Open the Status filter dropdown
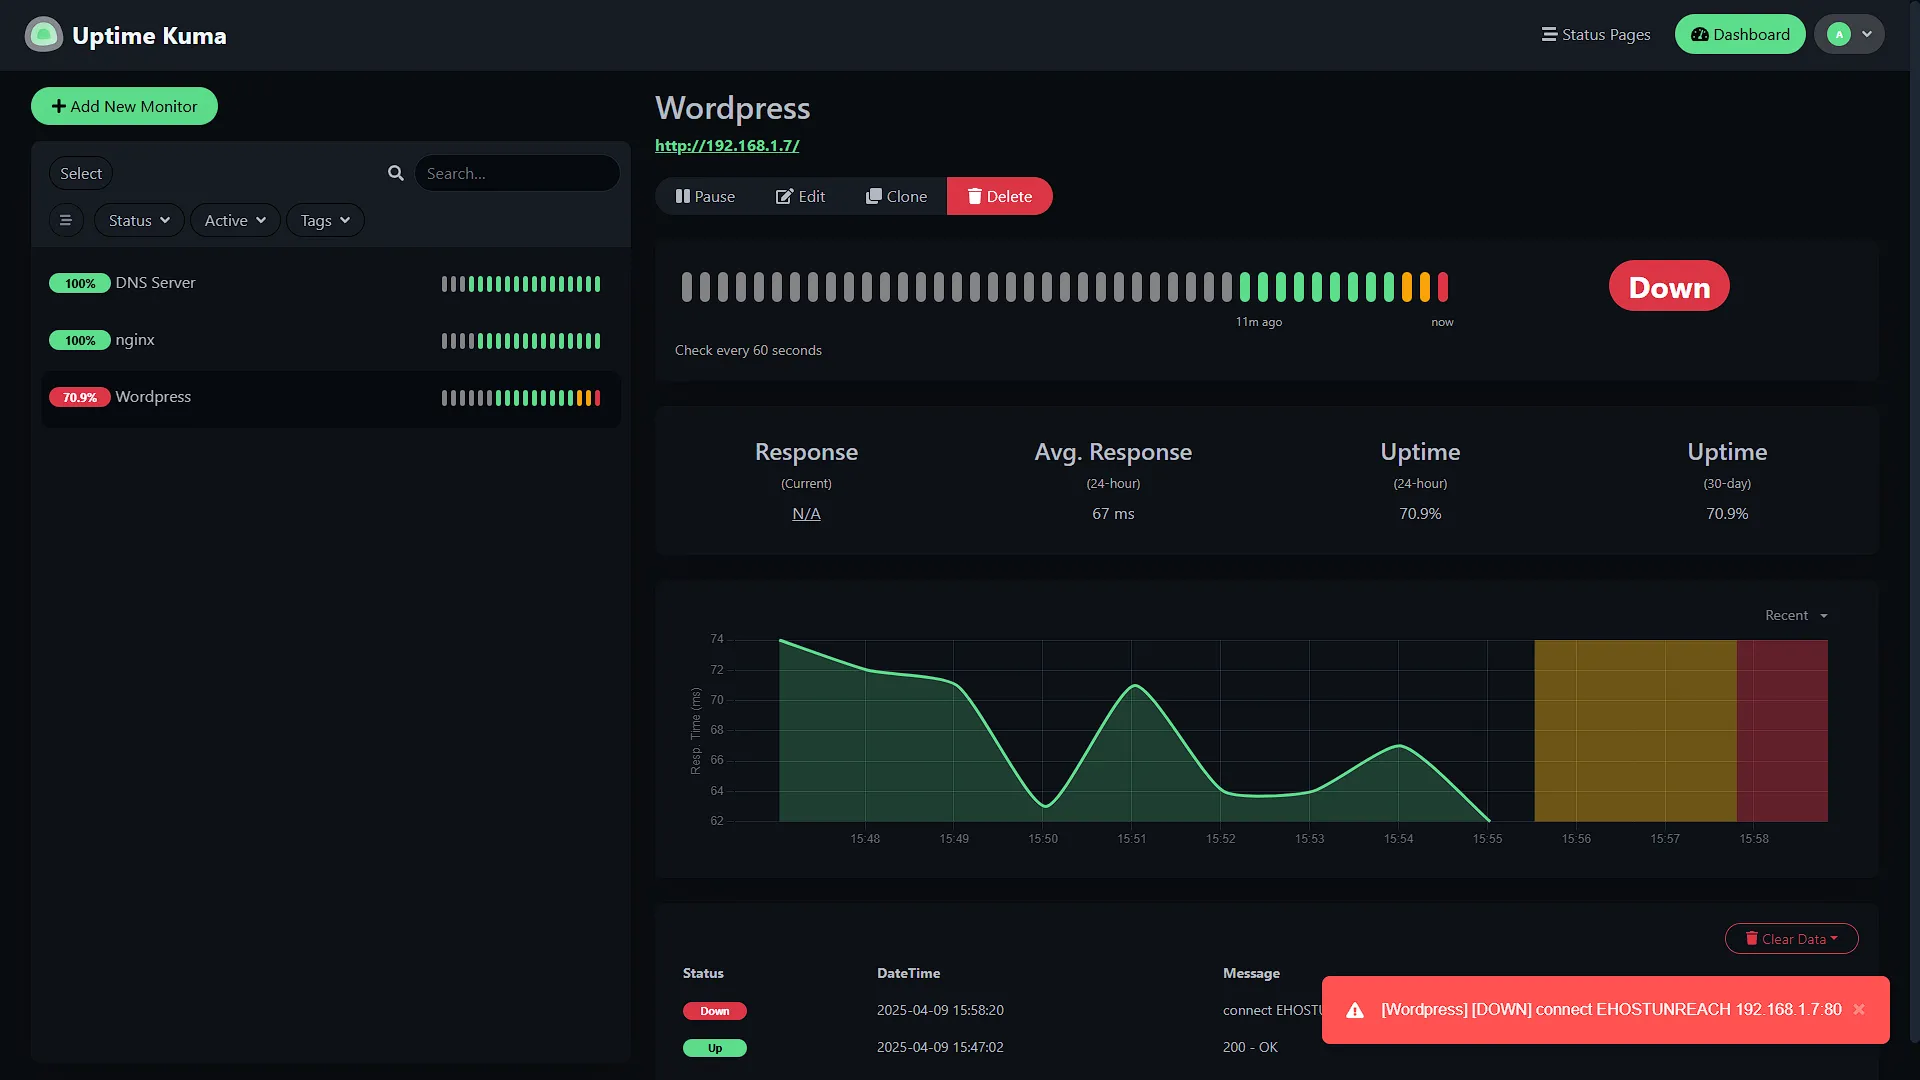This screenshot has width=1920, height=1080. tap(139, 220)
